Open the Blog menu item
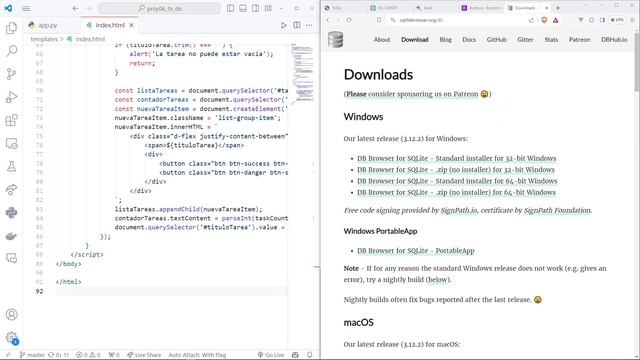 (445, 40)
